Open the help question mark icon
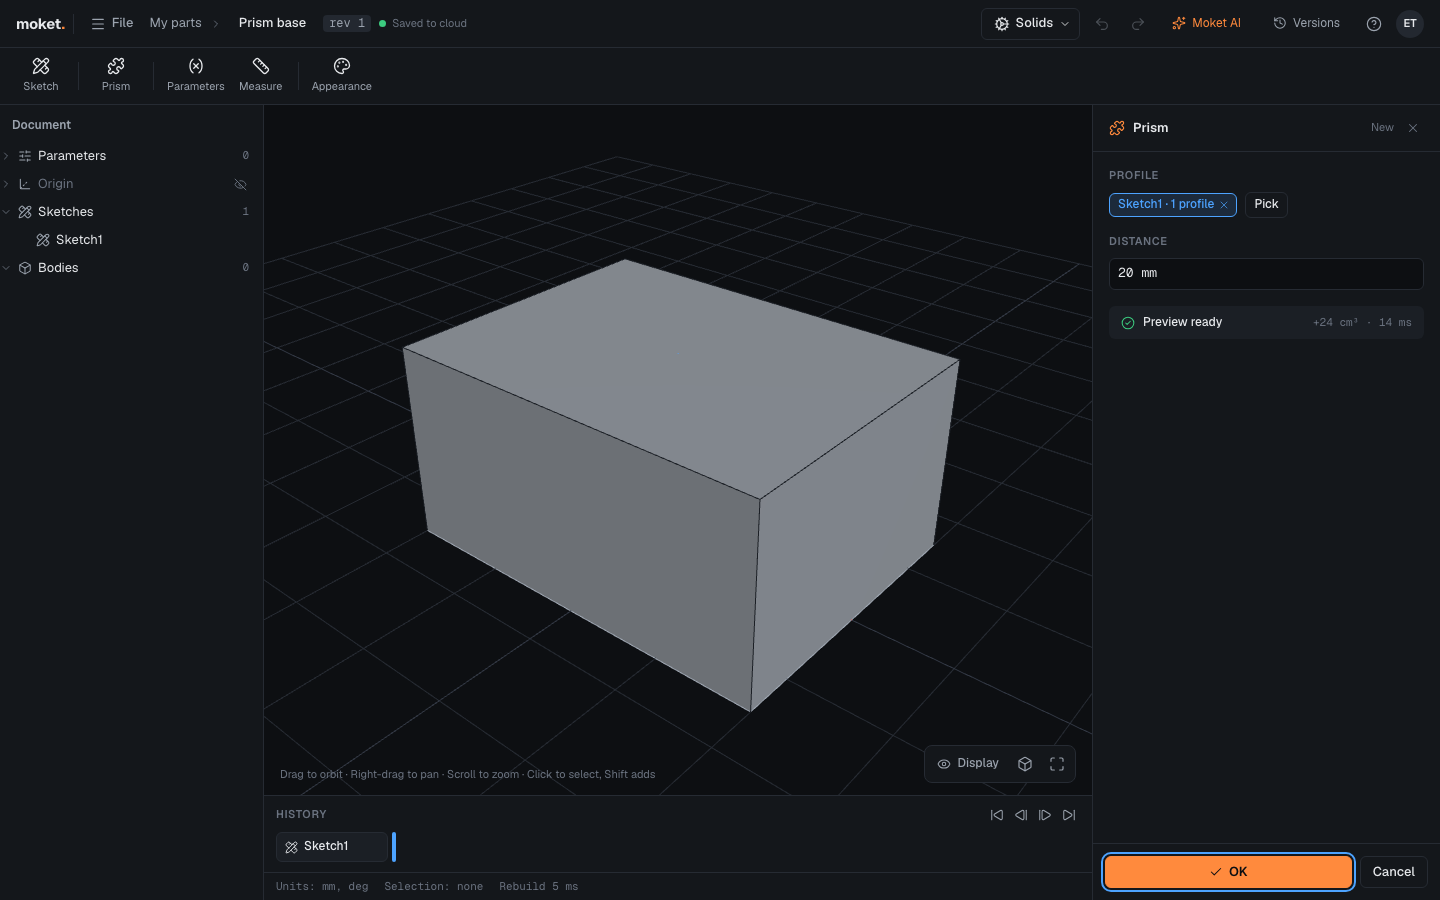The height and width of the screenshot is (900, 1440). [1374, 24]
